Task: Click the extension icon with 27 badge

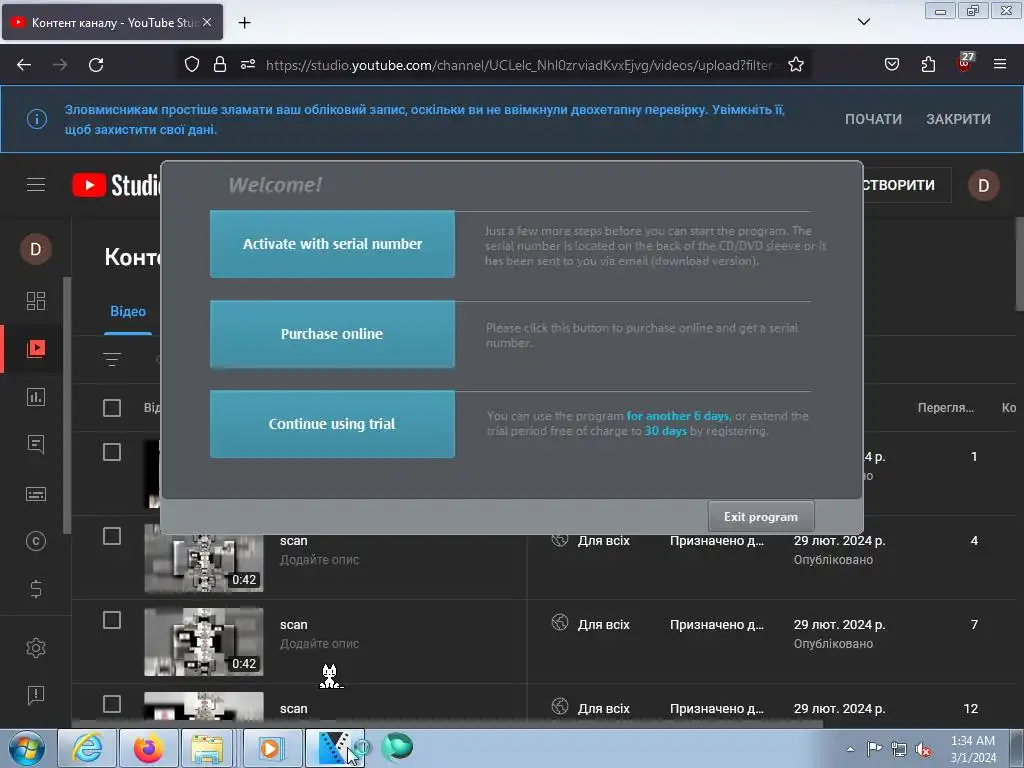Action: 965,63
